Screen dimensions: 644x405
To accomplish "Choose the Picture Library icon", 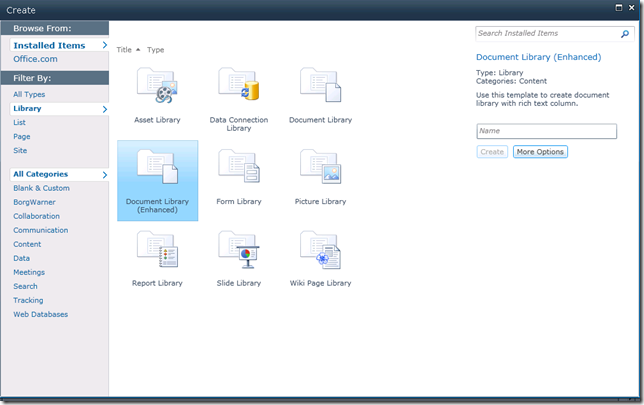I will click(x=320, y=169).
